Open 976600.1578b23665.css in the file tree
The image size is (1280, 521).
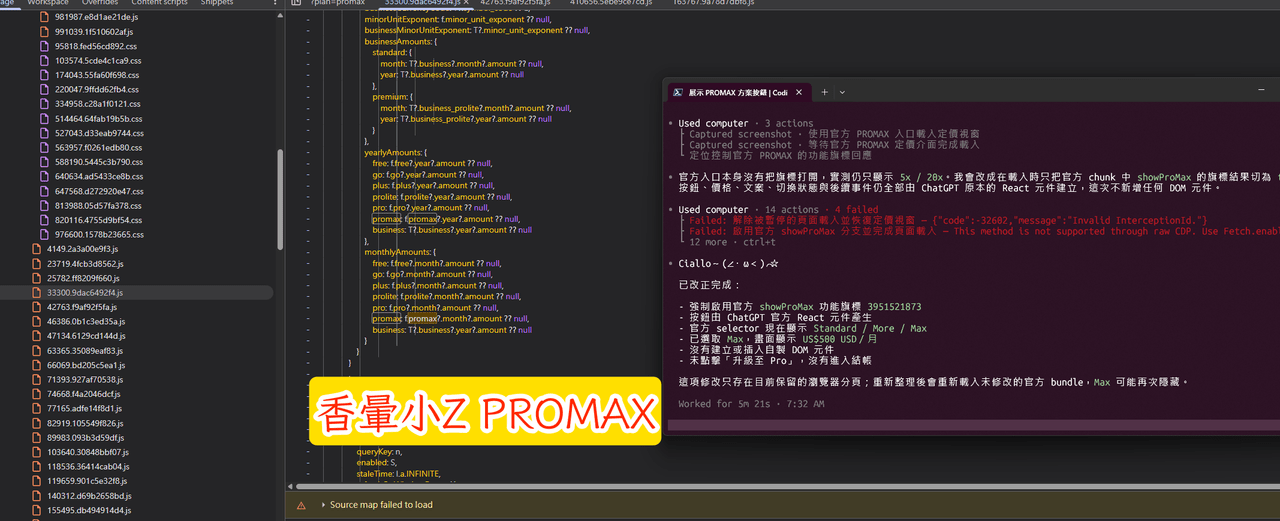click(x=98, y=235)
